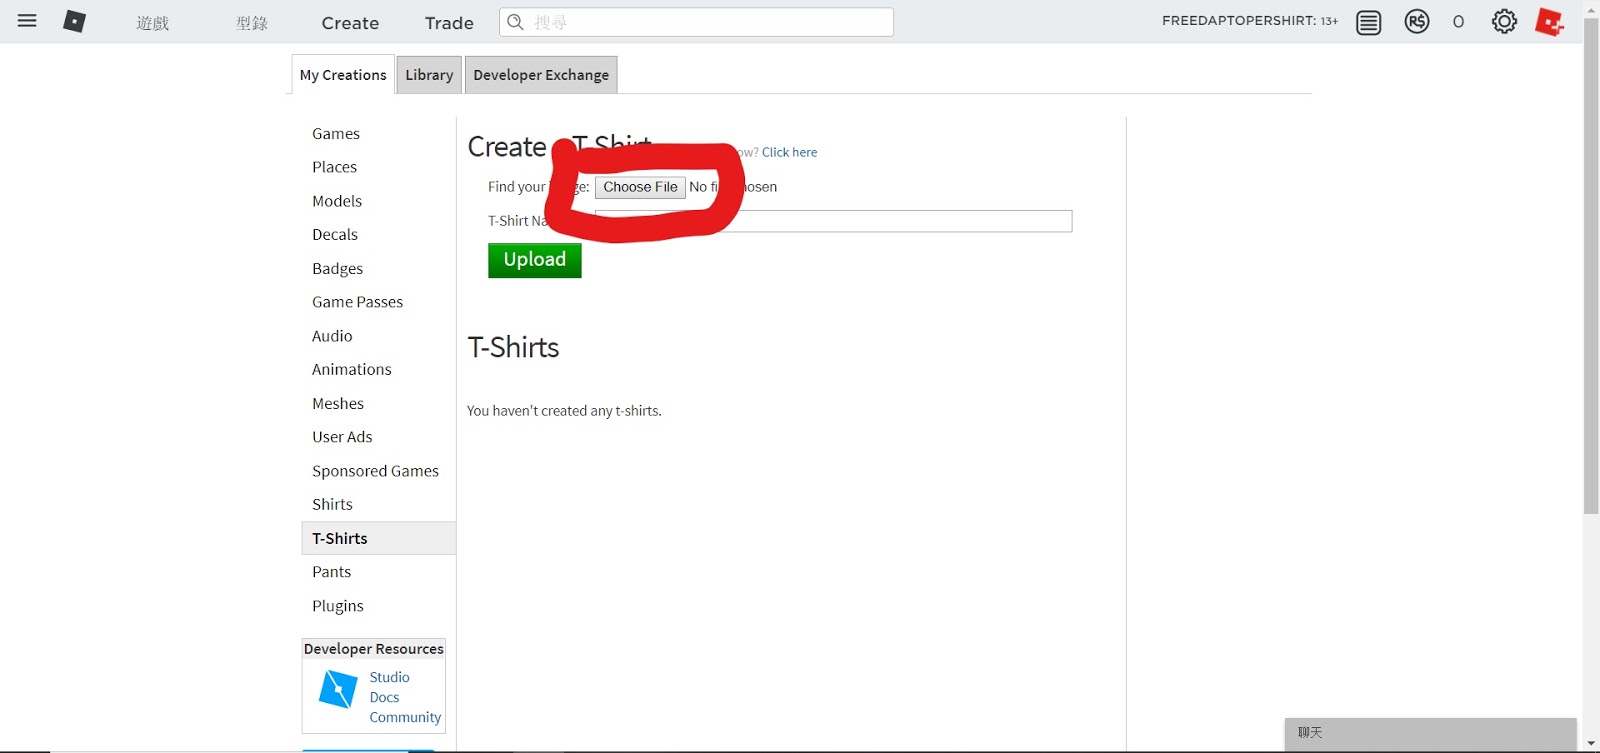Image resolution: width=1600 pixels, height=753 pixels.
Task: Open Audio in the sidebar
Action: tap(332, 336)
